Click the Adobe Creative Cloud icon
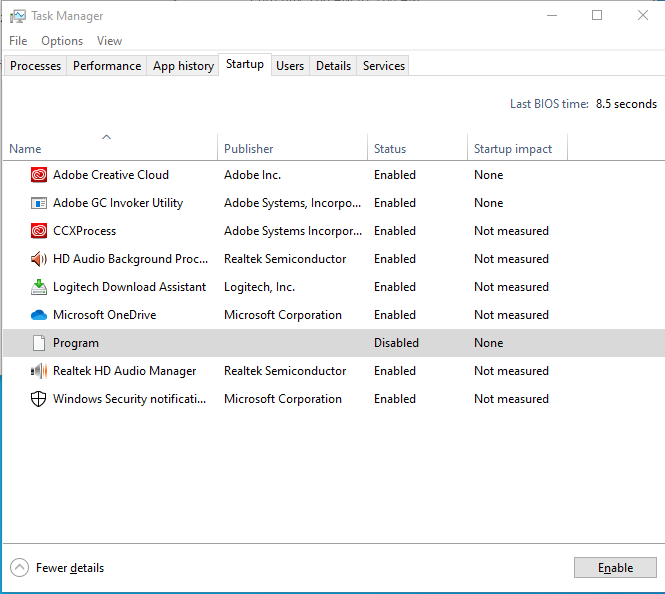 [39, 175]
